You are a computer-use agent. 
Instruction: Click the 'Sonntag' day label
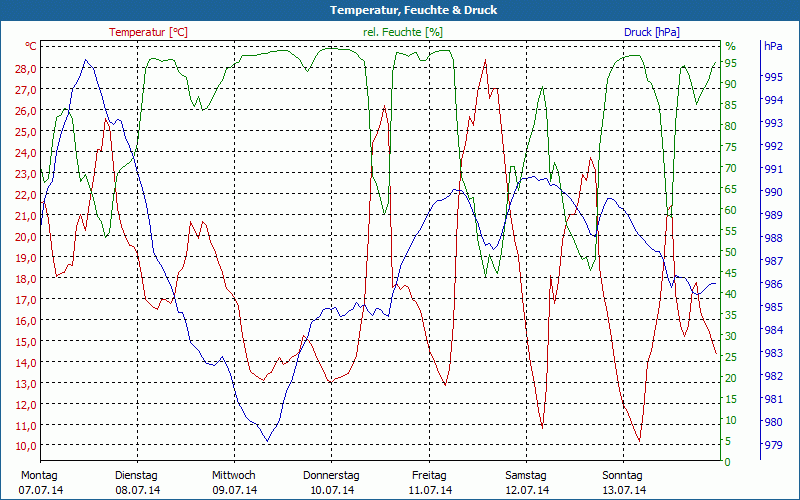[622, 475]
